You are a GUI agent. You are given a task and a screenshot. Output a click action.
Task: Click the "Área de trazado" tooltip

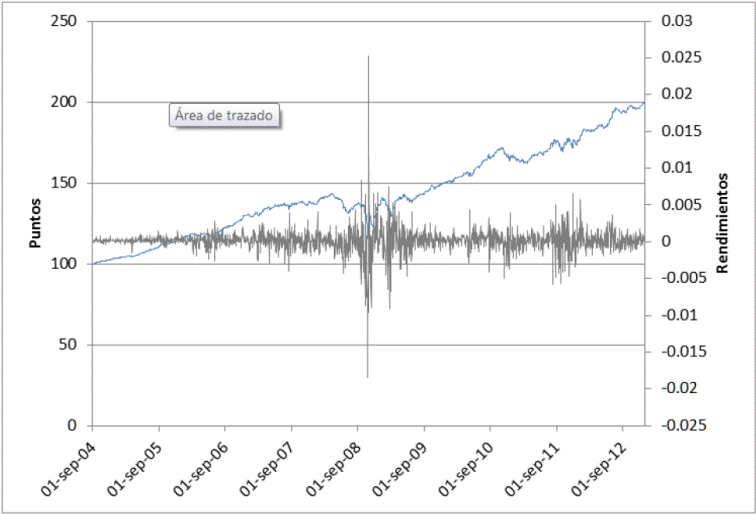[x=225, y=116]
